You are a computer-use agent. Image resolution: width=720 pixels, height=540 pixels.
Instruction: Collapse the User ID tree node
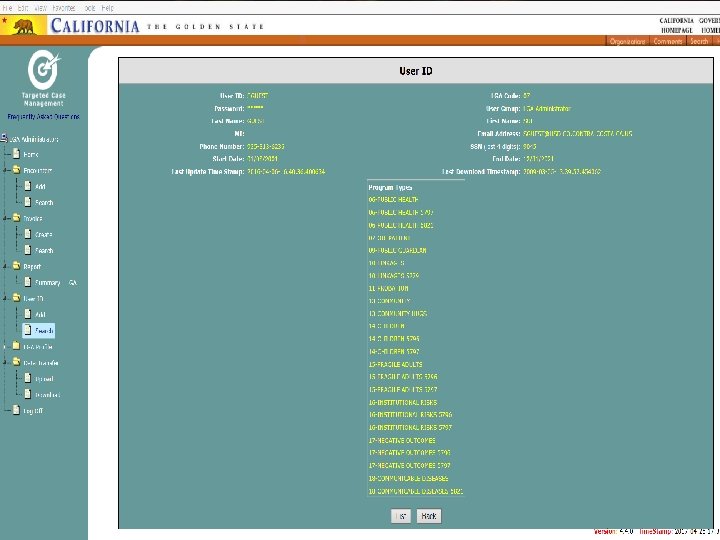click(x=5, y=298)
